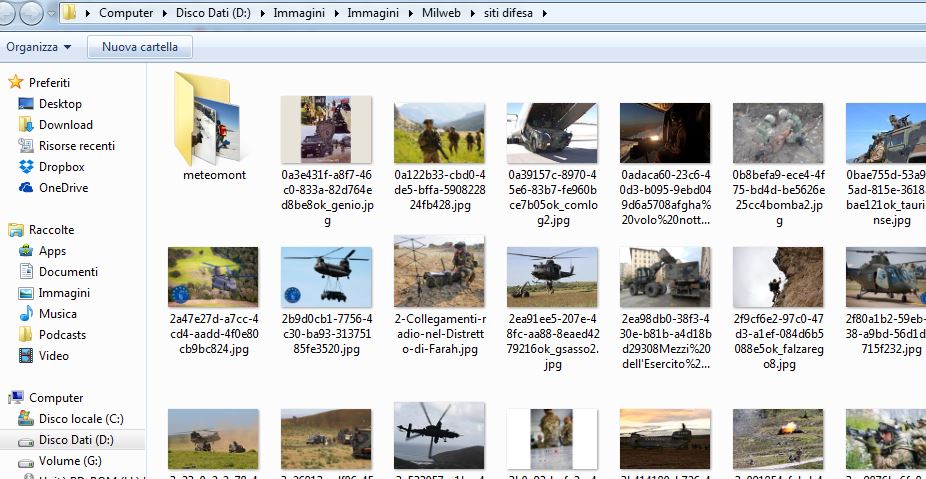Expand arrow after Milweb in breadcrumb
926x479 pixels.
[472, 13]
